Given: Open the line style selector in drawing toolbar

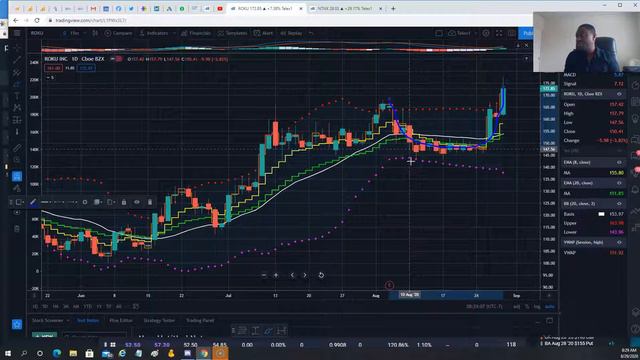Looking at the screenshot, I should [x=59, y=202].
